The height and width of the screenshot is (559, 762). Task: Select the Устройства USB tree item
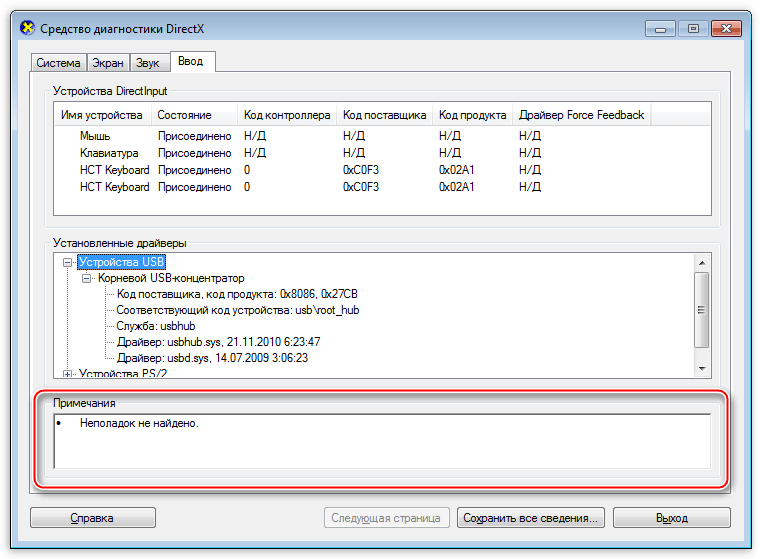pyautogui.click(x=121, y=262)
